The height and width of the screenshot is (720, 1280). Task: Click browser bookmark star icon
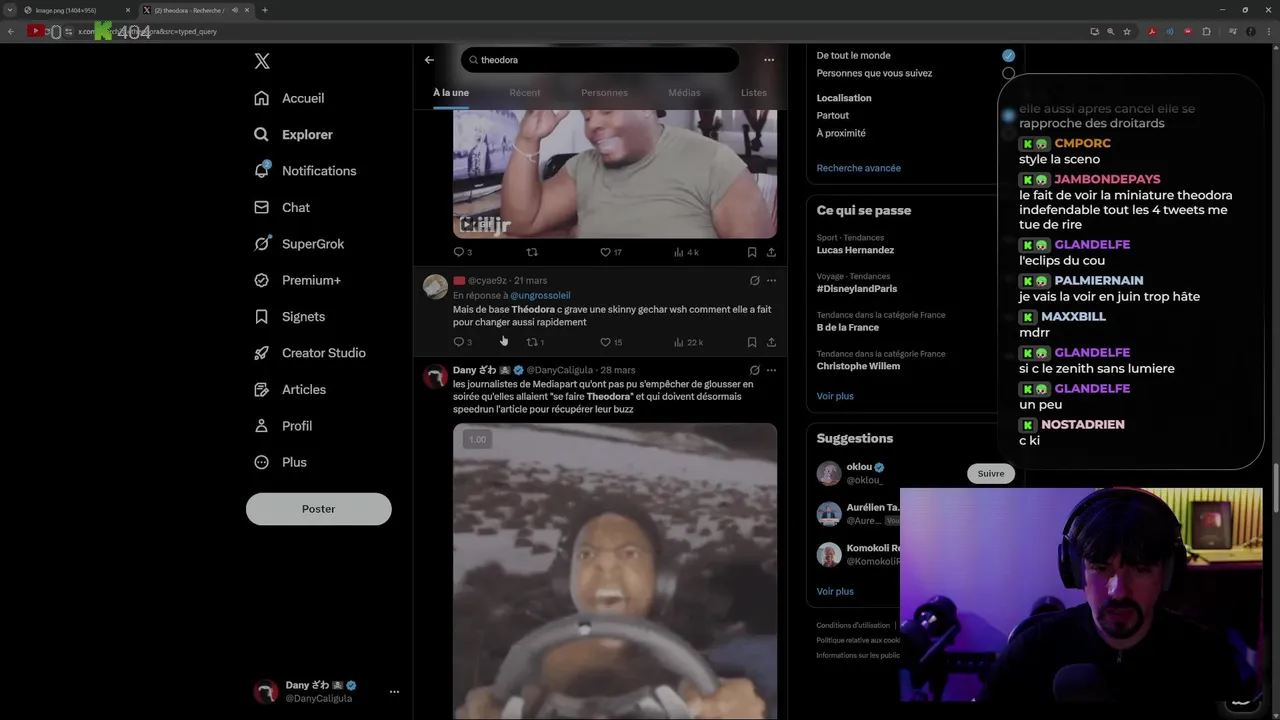(1127, 31)
